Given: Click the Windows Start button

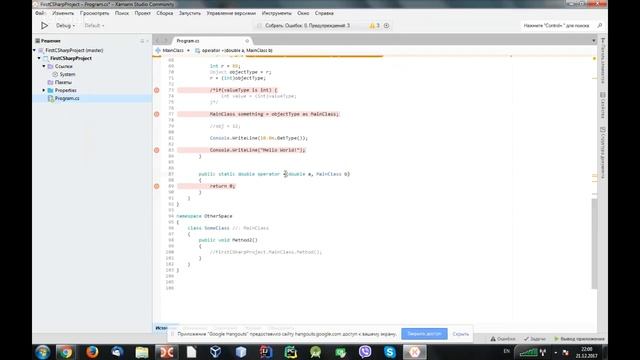Looking at the screenshot, I should tap(42, 352).
